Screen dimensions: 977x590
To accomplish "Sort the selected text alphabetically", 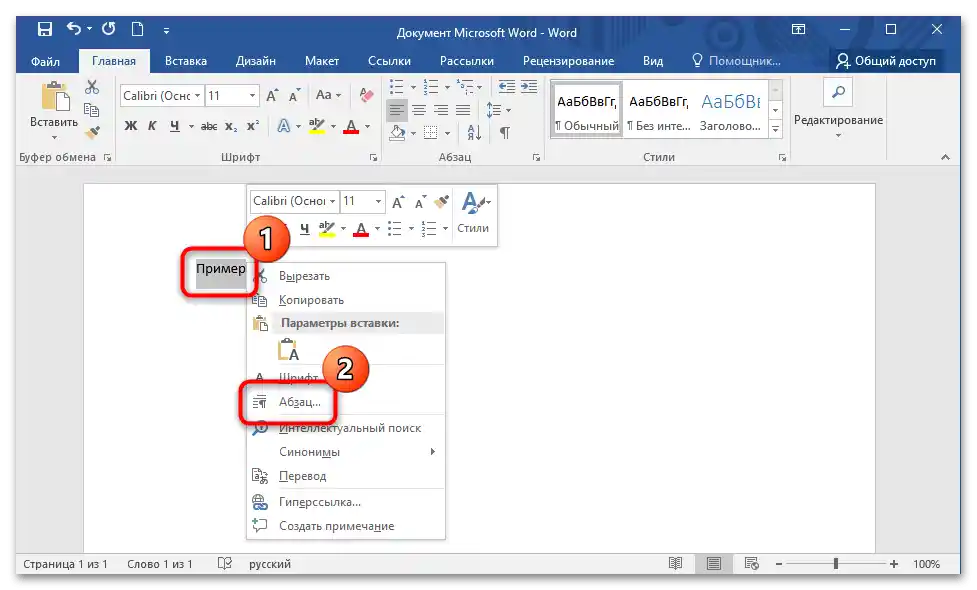I will point(474,132).
